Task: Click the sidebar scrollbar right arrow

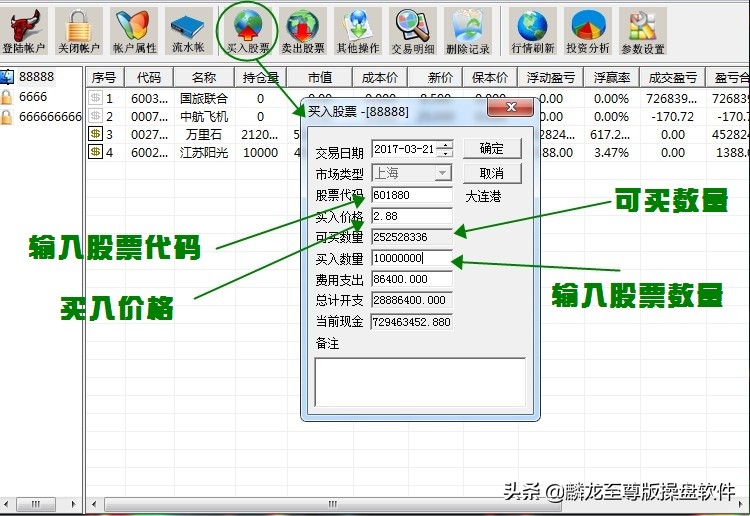Action: (73, 505)
